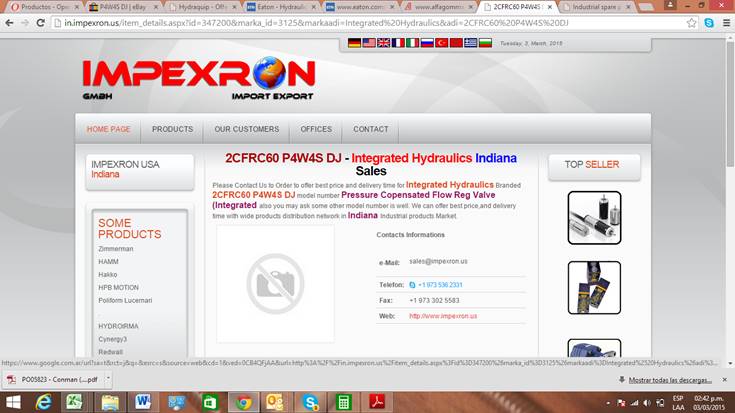Screen dimensions: 735x413
Task: Open the http://www.impexron.us web link
Action: (x=443, y=316)
